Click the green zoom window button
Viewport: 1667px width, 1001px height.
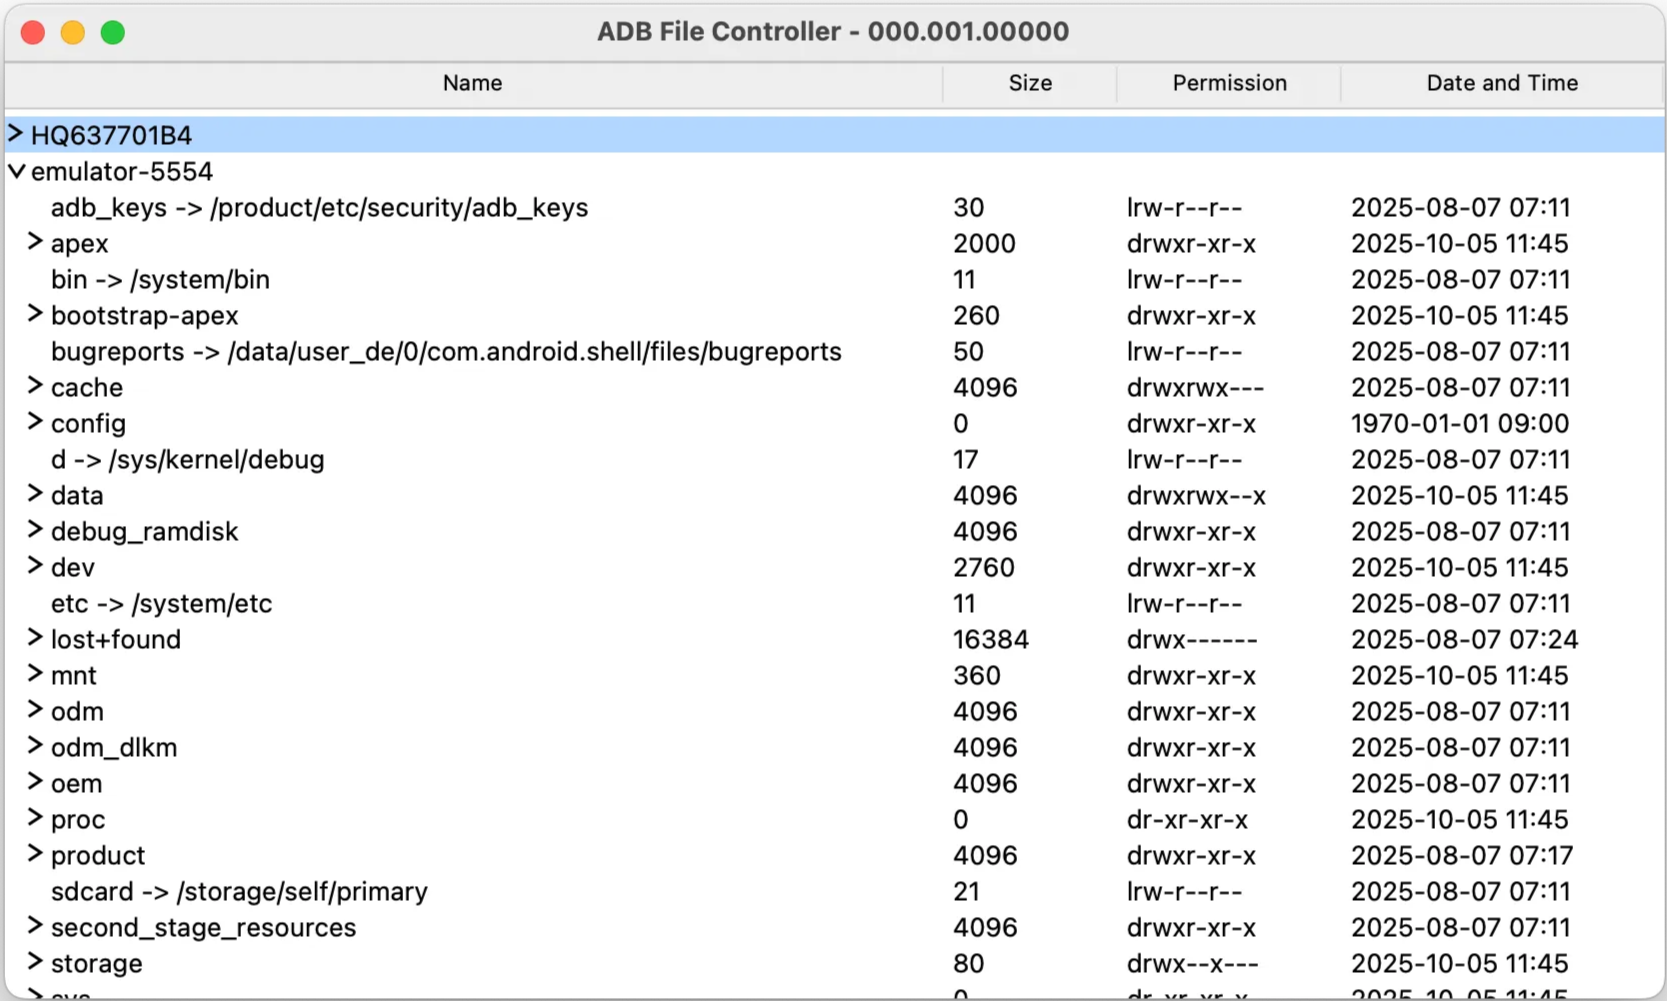(113, 33)
